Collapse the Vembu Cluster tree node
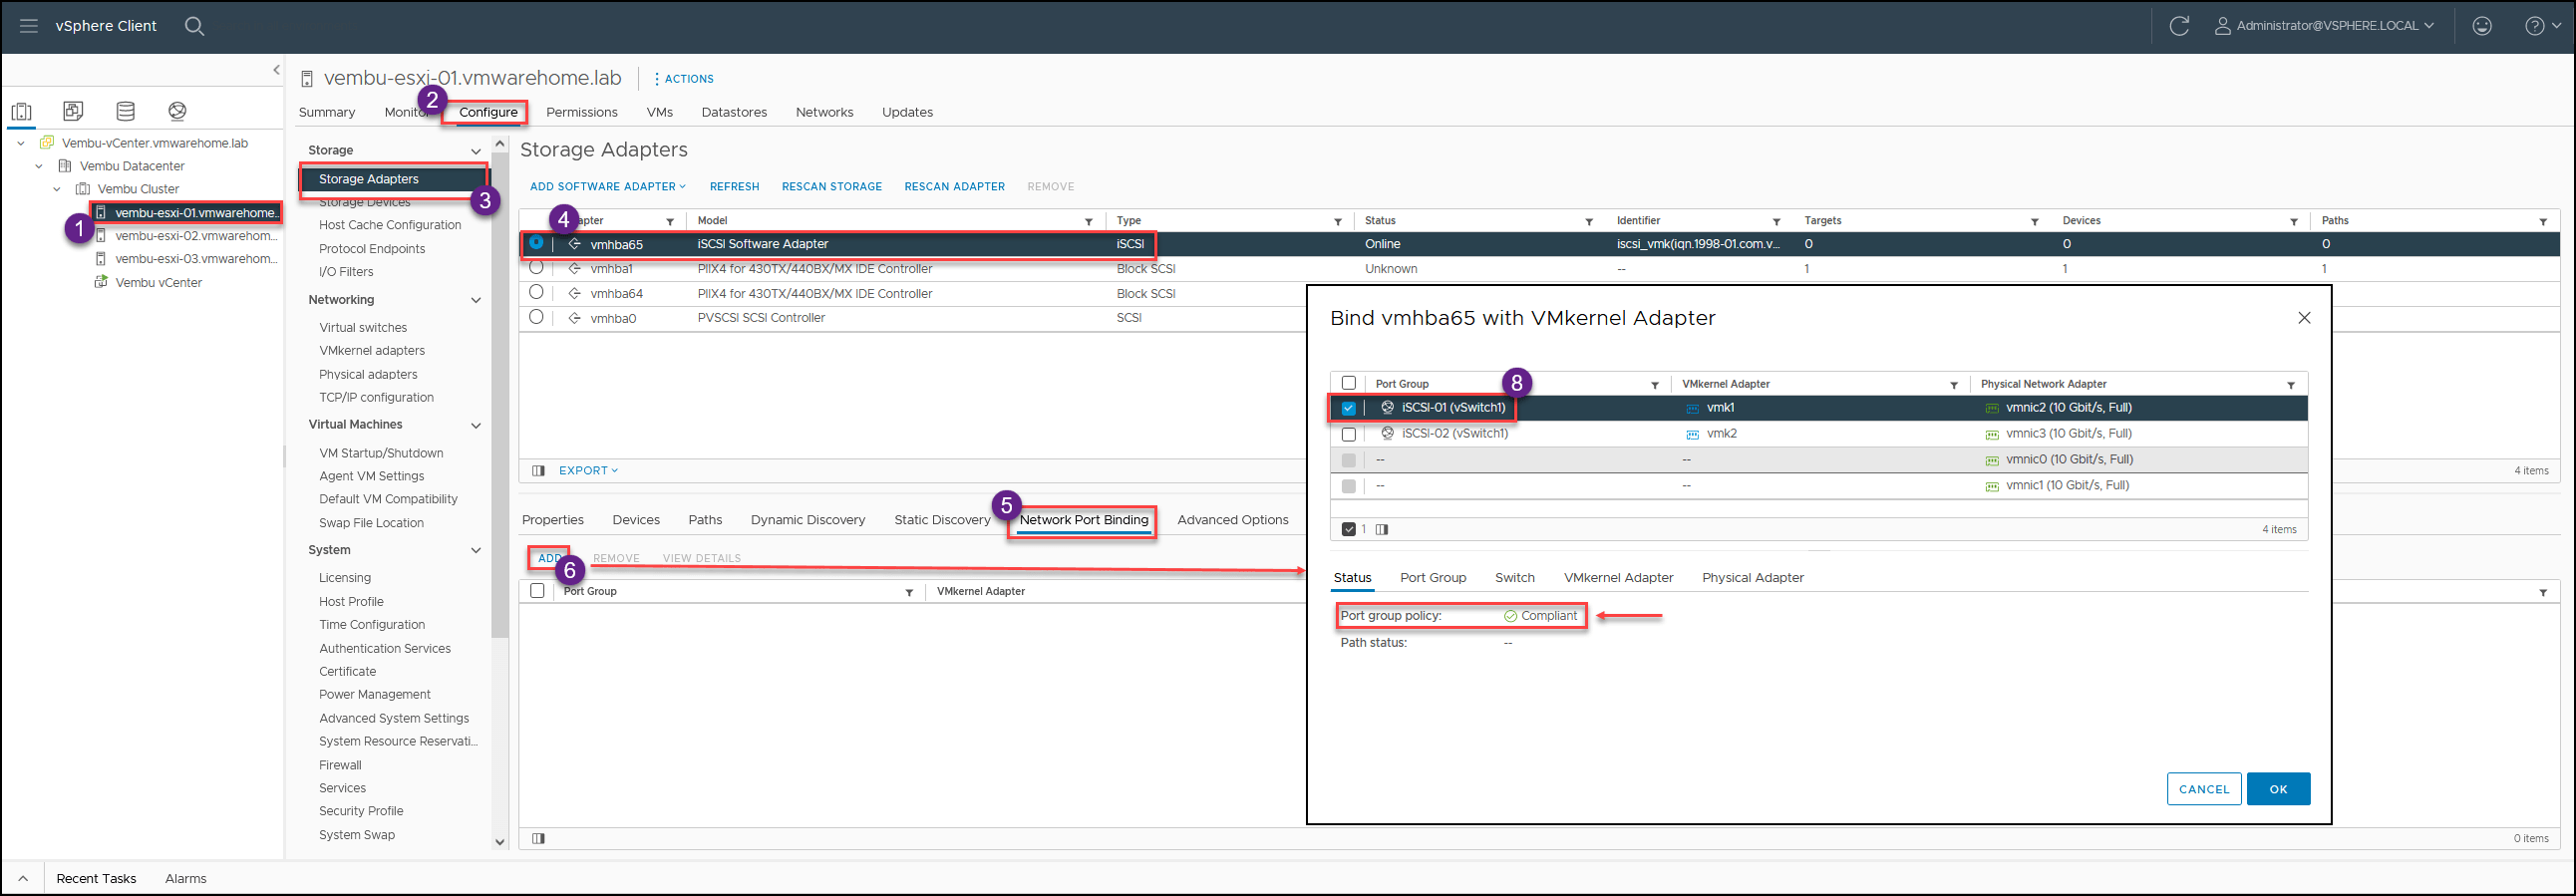This screenshot has height=896, width=2576. point(57,189)
